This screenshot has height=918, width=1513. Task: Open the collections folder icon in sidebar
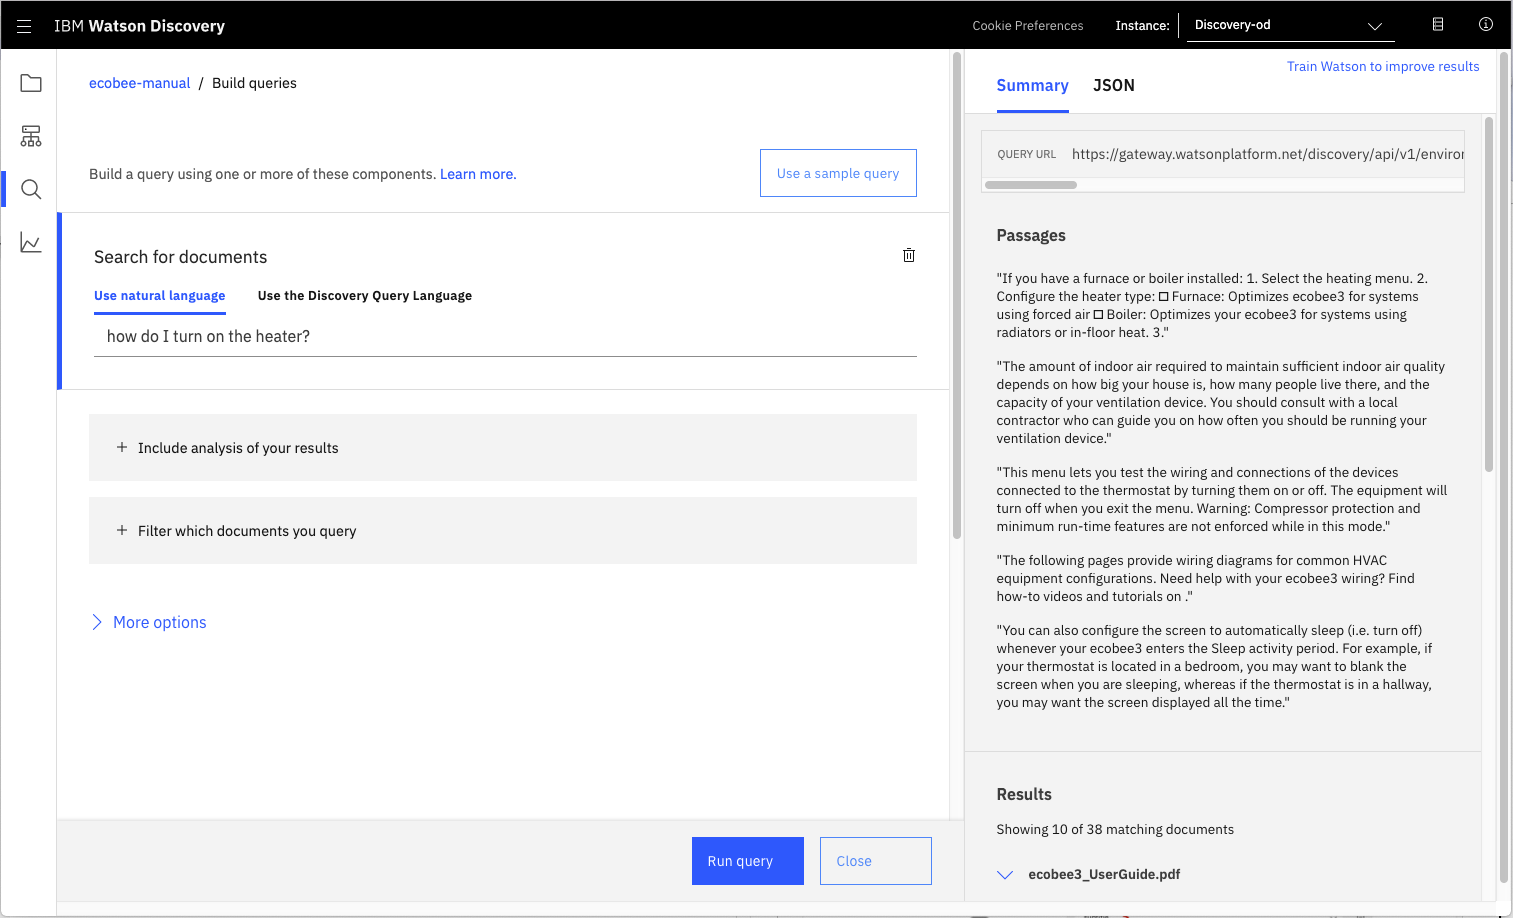tap(31, 83)
